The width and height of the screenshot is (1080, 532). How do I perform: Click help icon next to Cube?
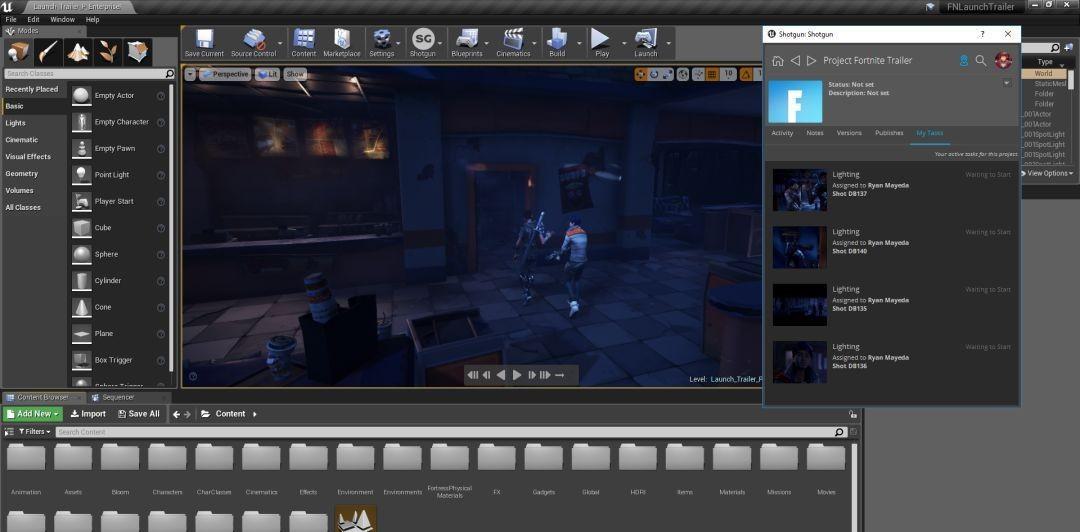161,228
